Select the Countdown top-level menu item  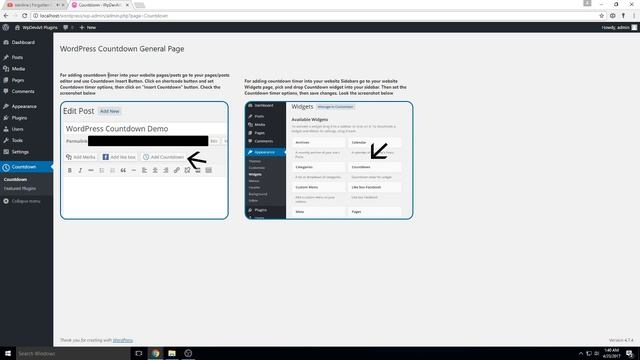pos(24,167)
